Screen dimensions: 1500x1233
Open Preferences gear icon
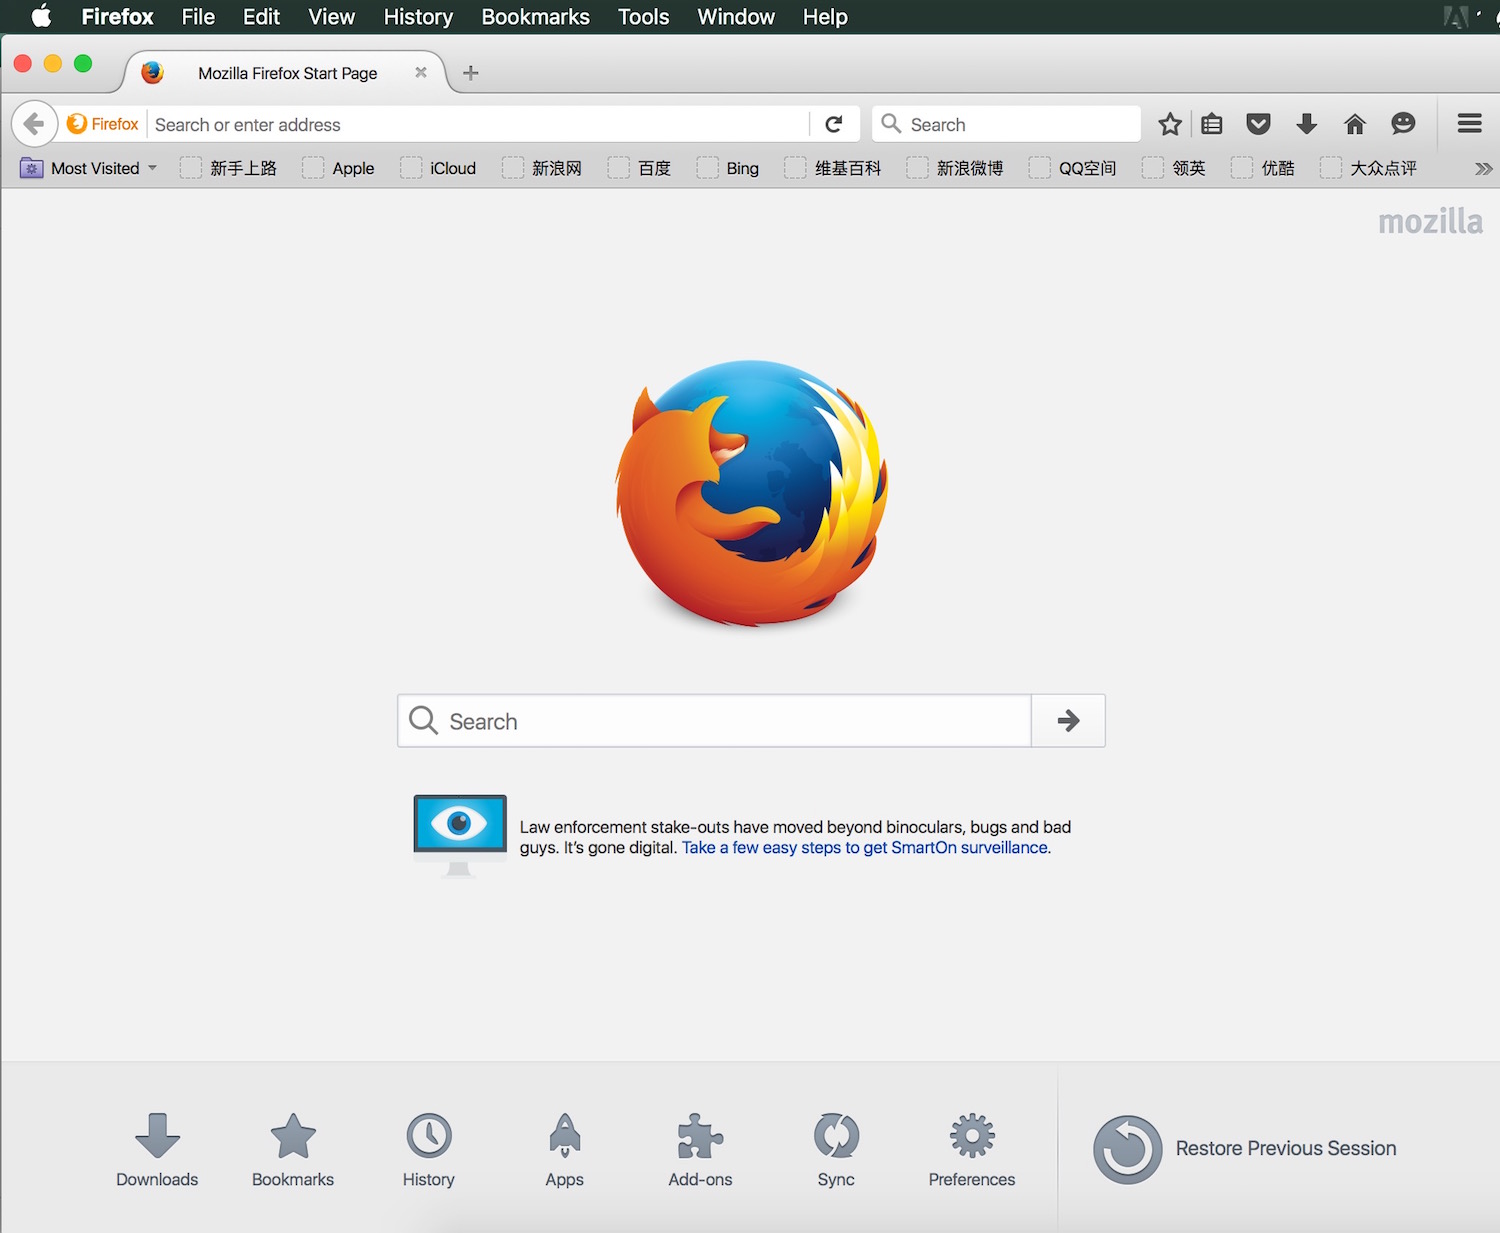tap(972, 1150)
